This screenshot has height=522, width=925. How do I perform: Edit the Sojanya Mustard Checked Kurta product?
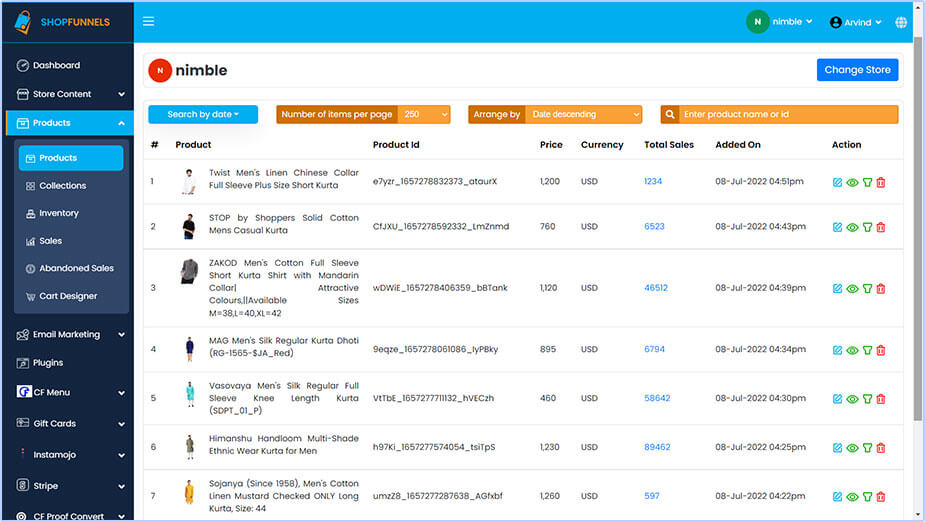(x=837, y=497)
